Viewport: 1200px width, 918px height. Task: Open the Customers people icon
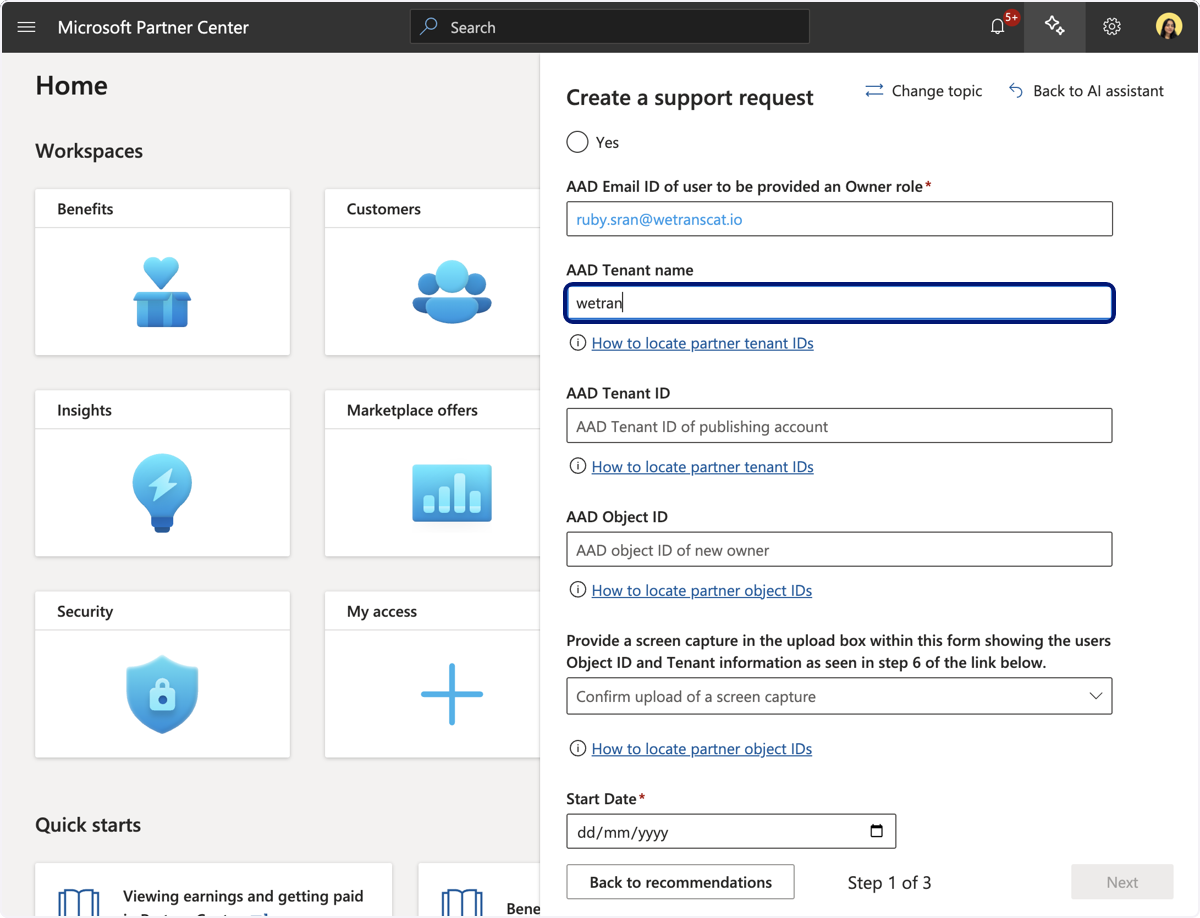coord(452,292)
